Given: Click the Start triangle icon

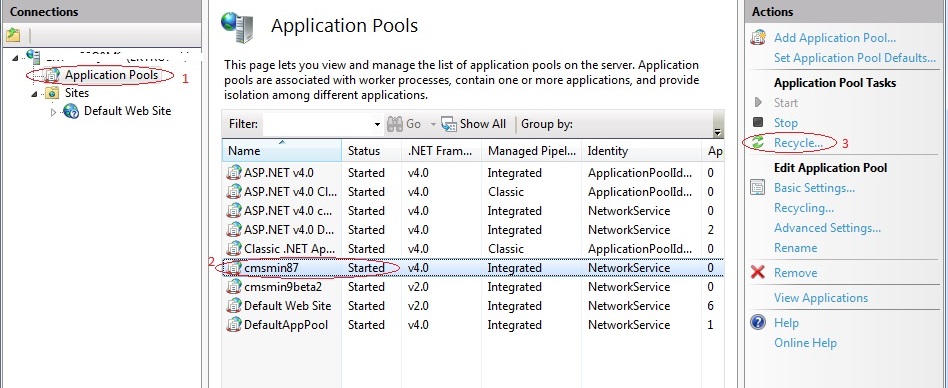Looking at the screenshot, I should [758, 103].
